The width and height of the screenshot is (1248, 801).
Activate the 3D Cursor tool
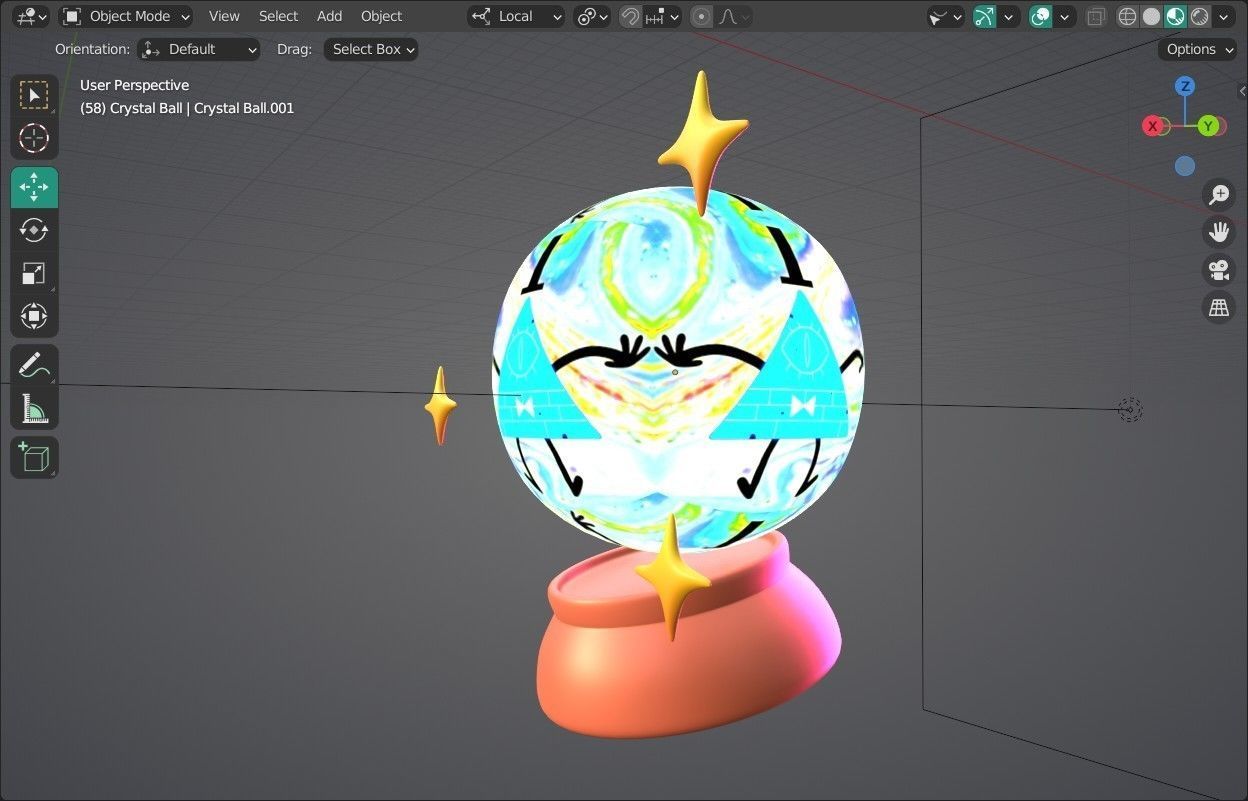(x=34, y=138)
